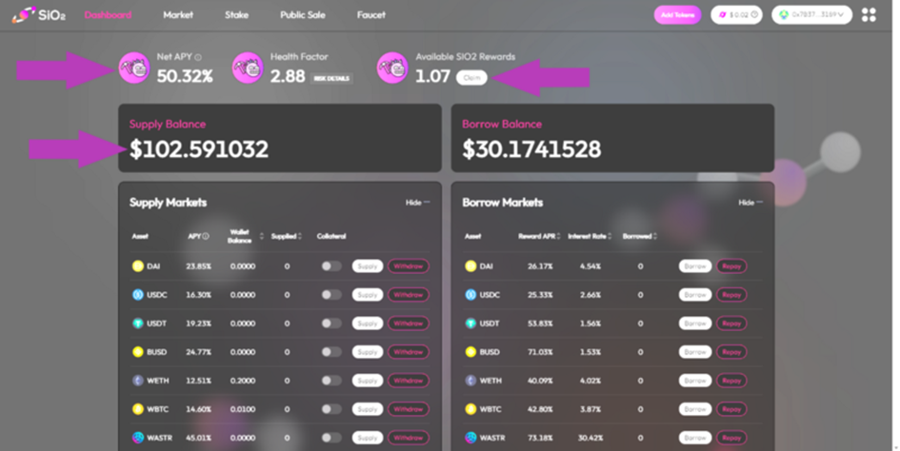Click the DAI coin icon in Supply Markets
The image size is (900, 451).
coord(138,267)
